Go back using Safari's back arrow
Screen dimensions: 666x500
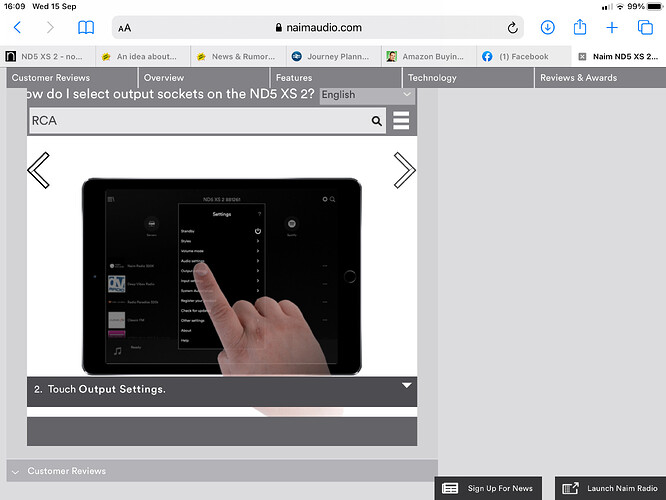pos(17,28)
